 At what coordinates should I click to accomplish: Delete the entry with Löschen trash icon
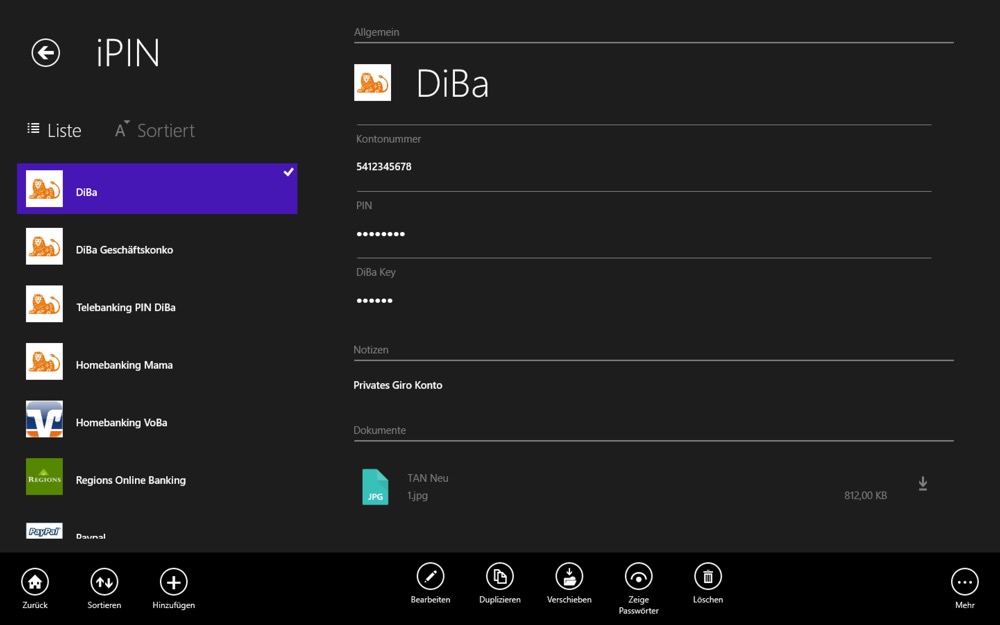click(x=707, y=577)
